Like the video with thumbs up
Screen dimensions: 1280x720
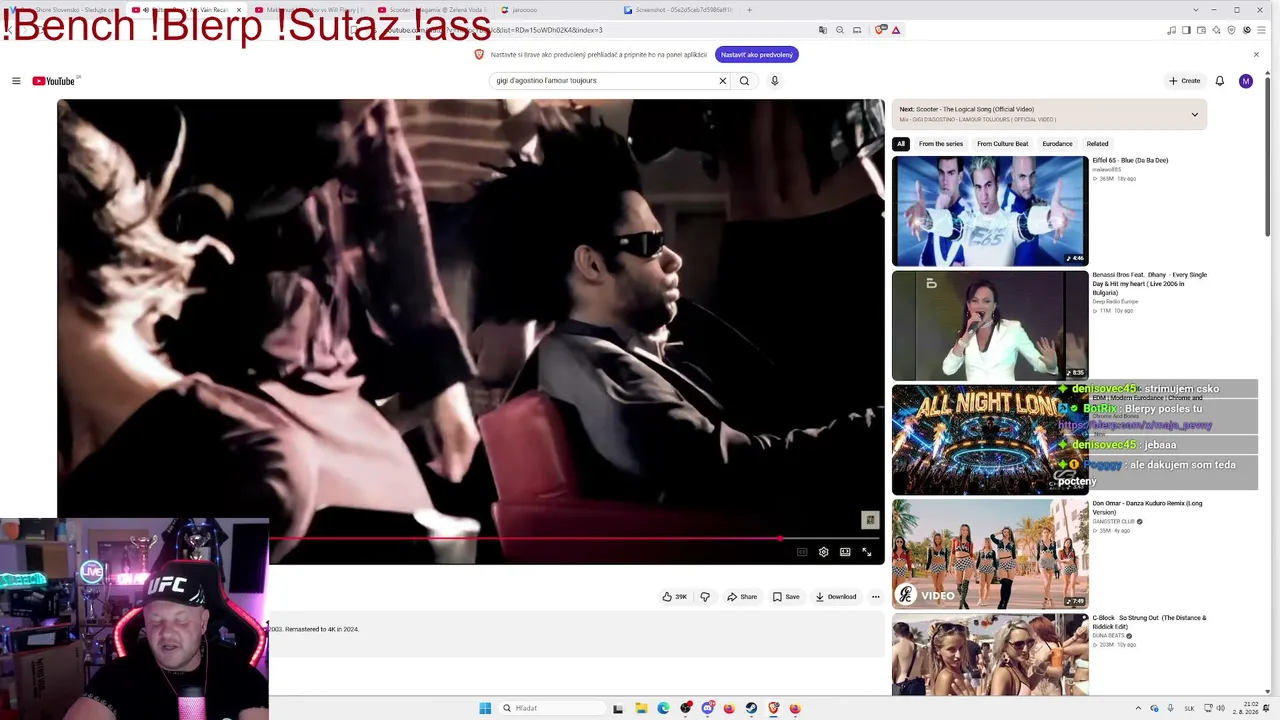(675, 597)
